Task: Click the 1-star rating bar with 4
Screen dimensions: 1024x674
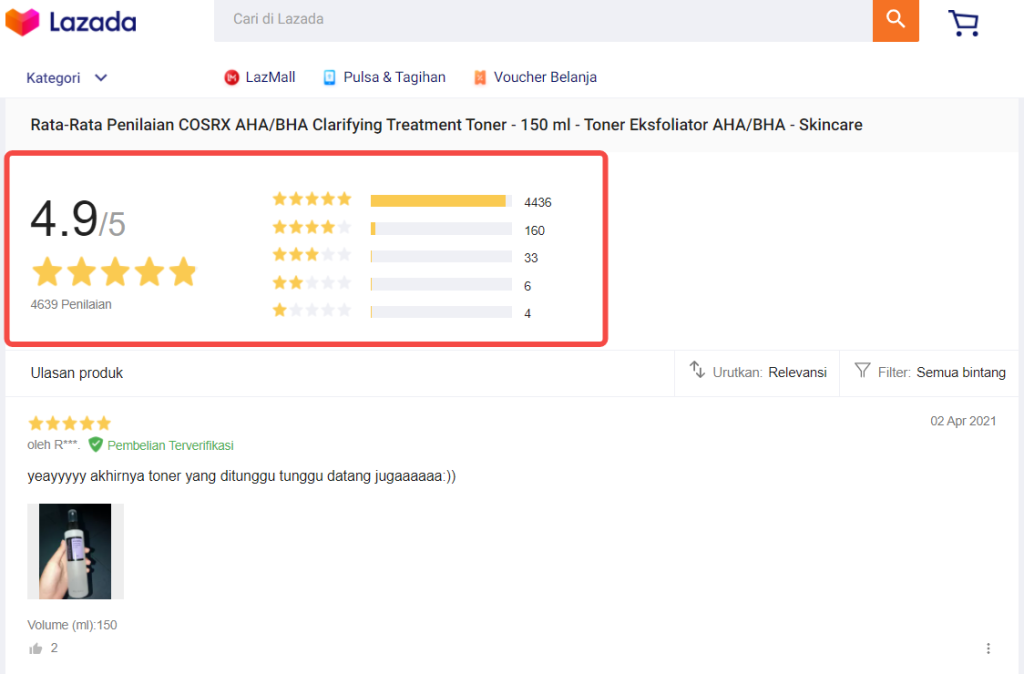Action: (x=441, y=312)
